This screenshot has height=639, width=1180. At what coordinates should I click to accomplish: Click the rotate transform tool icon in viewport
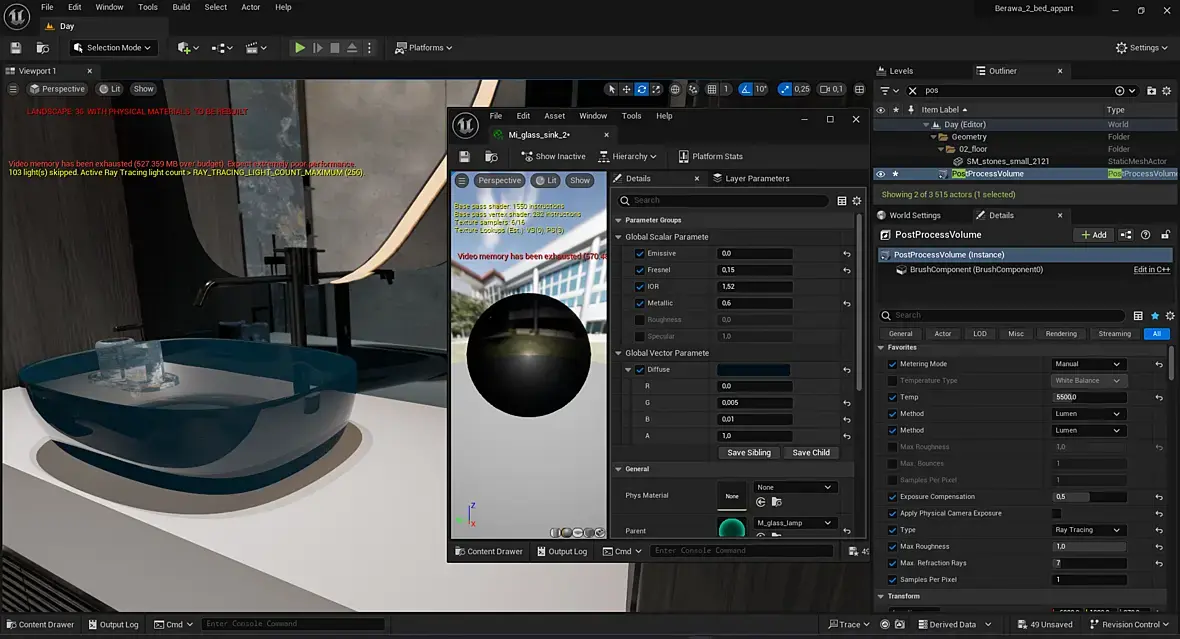[641, 89]
